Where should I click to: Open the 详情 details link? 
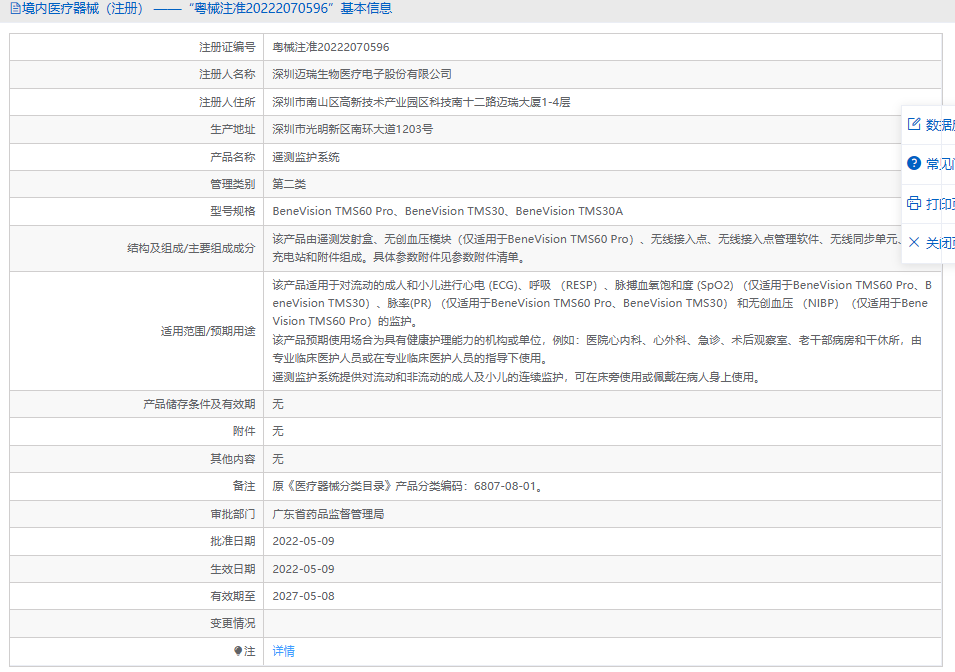[x=284, y=651]
